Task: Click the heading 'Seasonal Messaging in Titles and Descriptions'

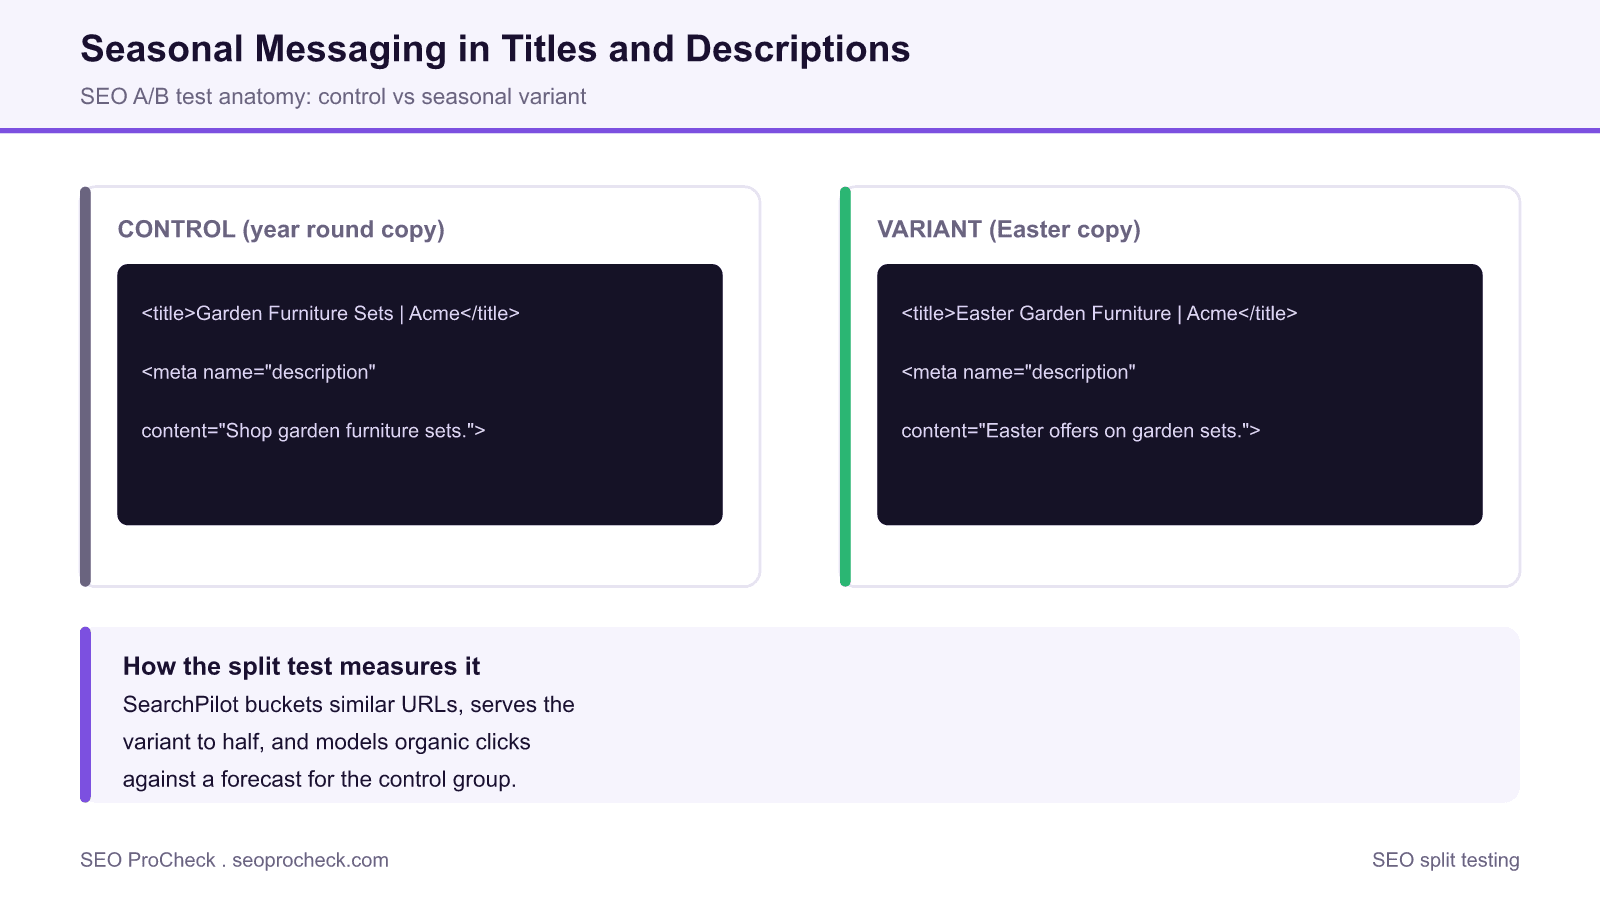Action: click(x=495, y=49)
